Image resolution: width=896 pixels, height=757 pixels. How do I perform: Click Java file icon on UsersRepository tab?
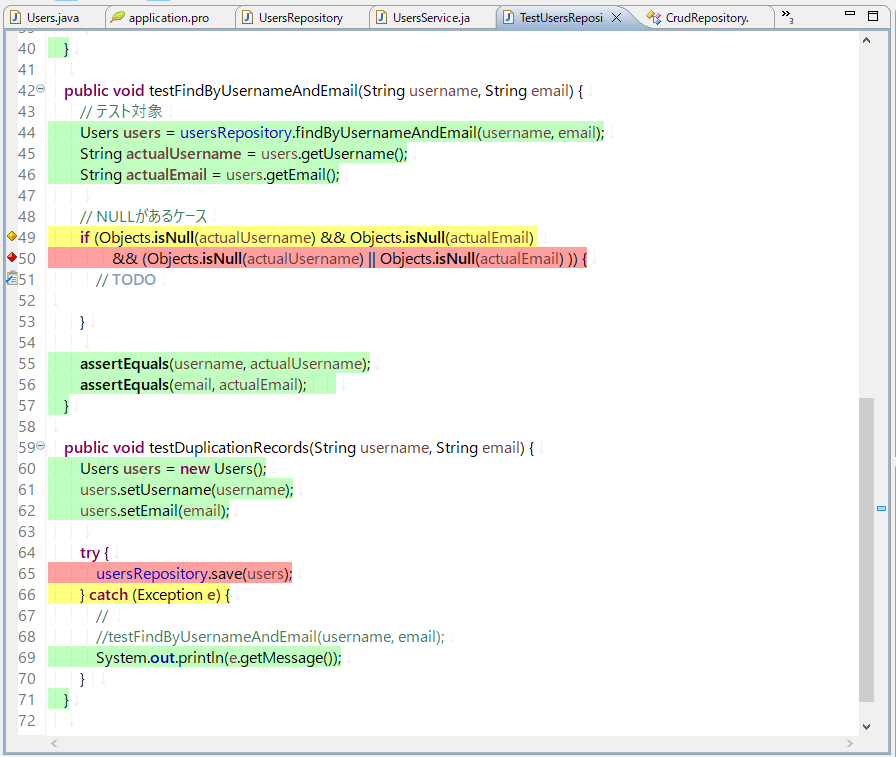(x=247, y=18)
